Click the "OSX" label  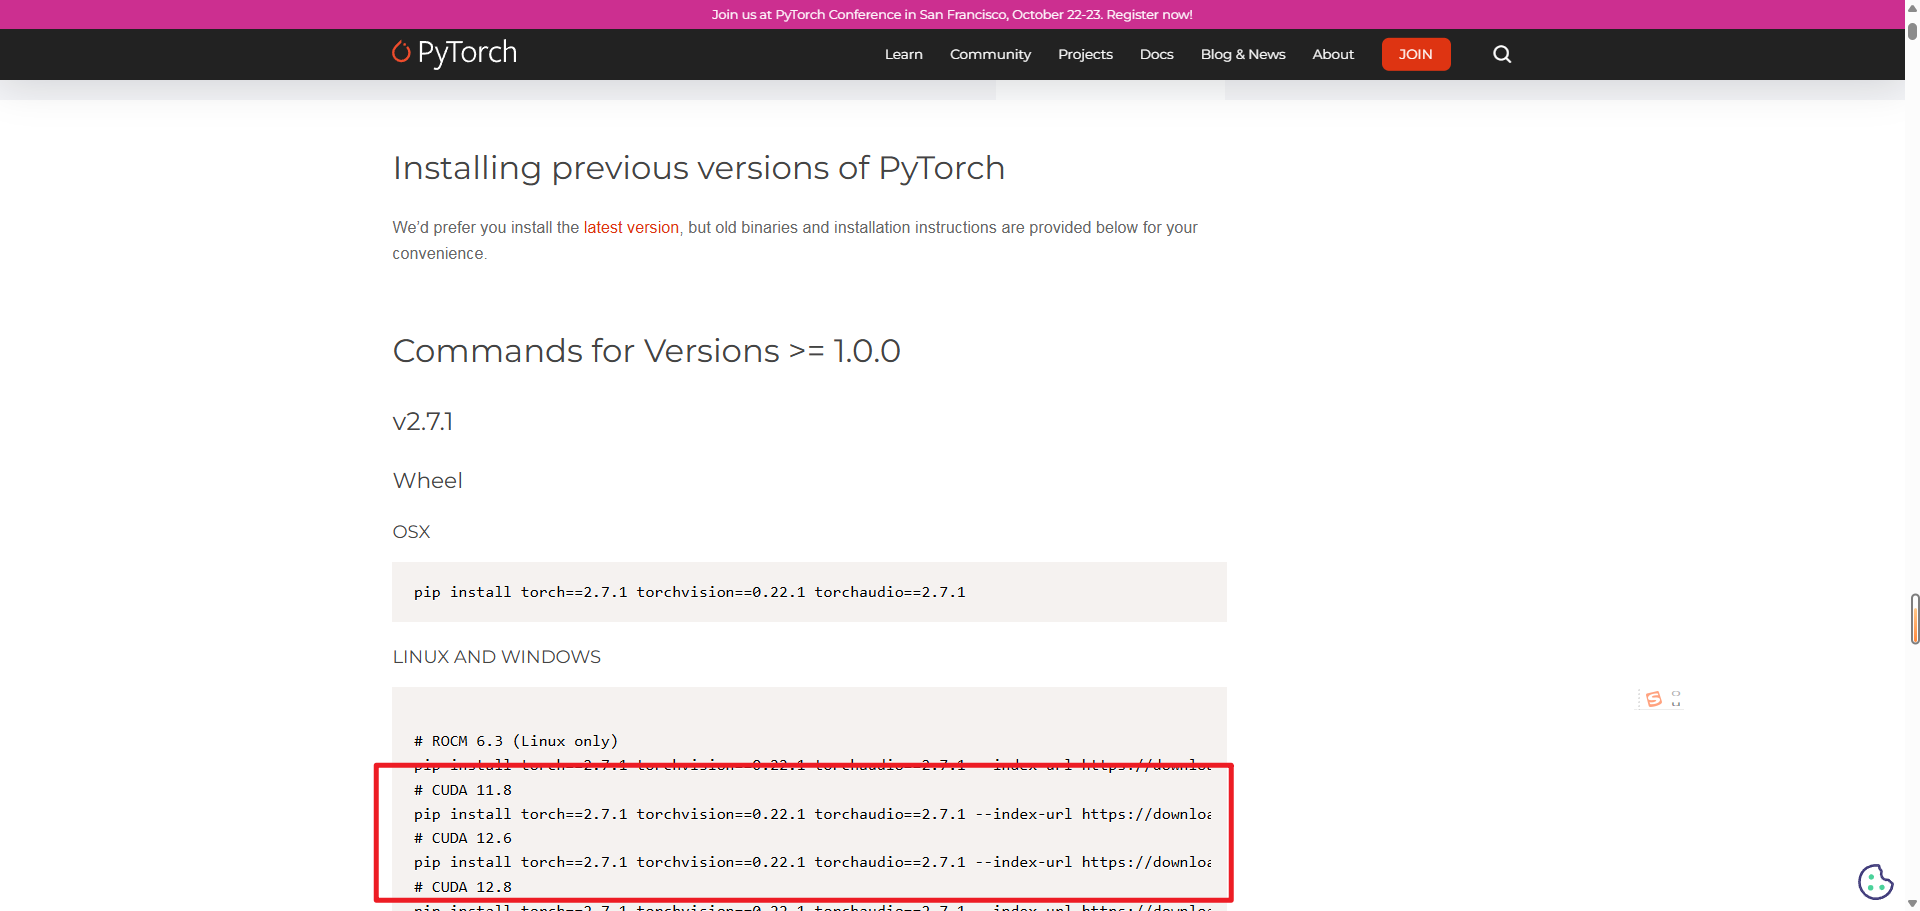(x=411, y=532)
